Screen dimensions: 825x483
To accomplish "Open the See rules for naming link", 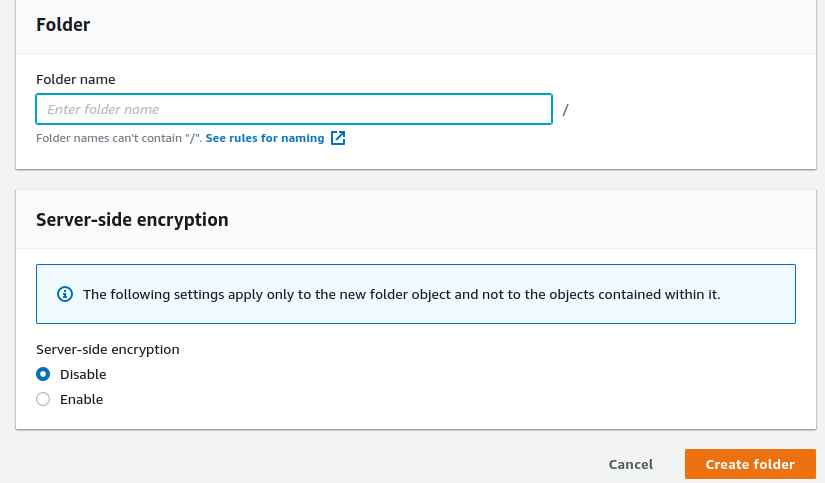I will (x=265, y=138).
